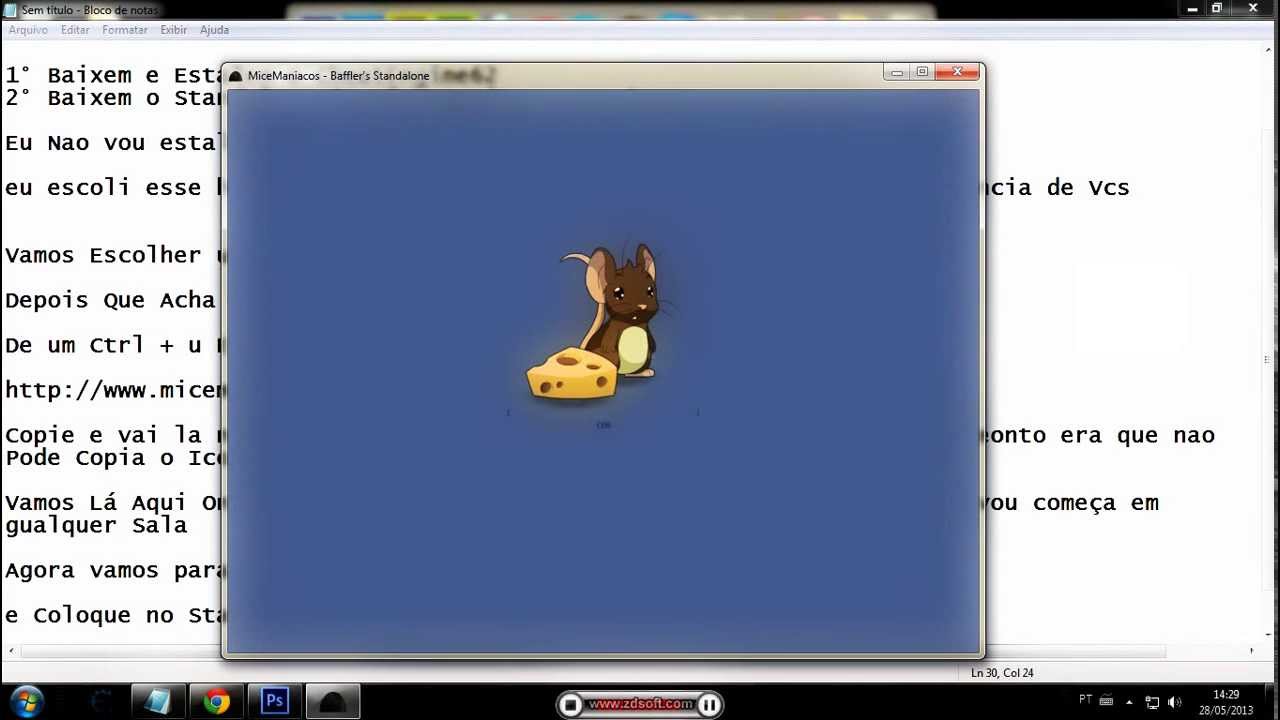The image size is (1280, 720).
Task: Open Notepad from the taskbar
Action: pyautogui.click(x=157, y=702)
